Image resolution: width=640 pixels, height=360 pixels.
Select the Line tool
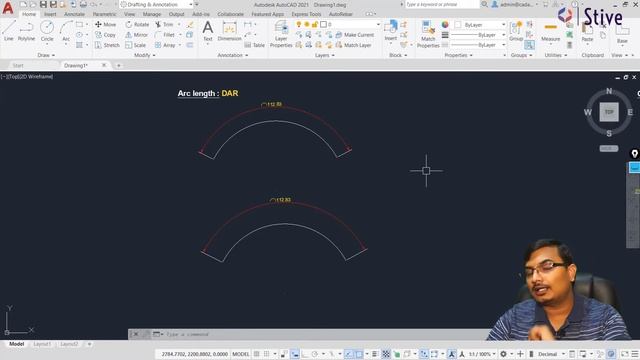pos(9,31)
